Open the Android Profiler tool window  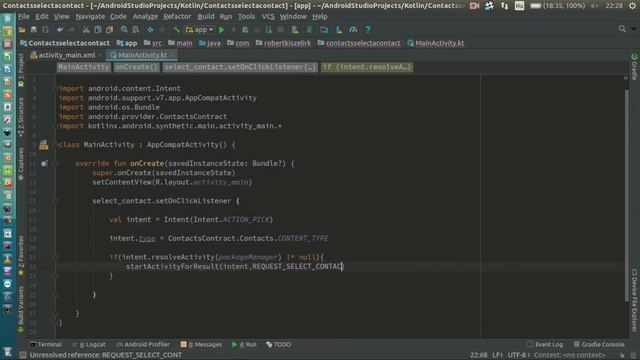(x=143, y=344)
